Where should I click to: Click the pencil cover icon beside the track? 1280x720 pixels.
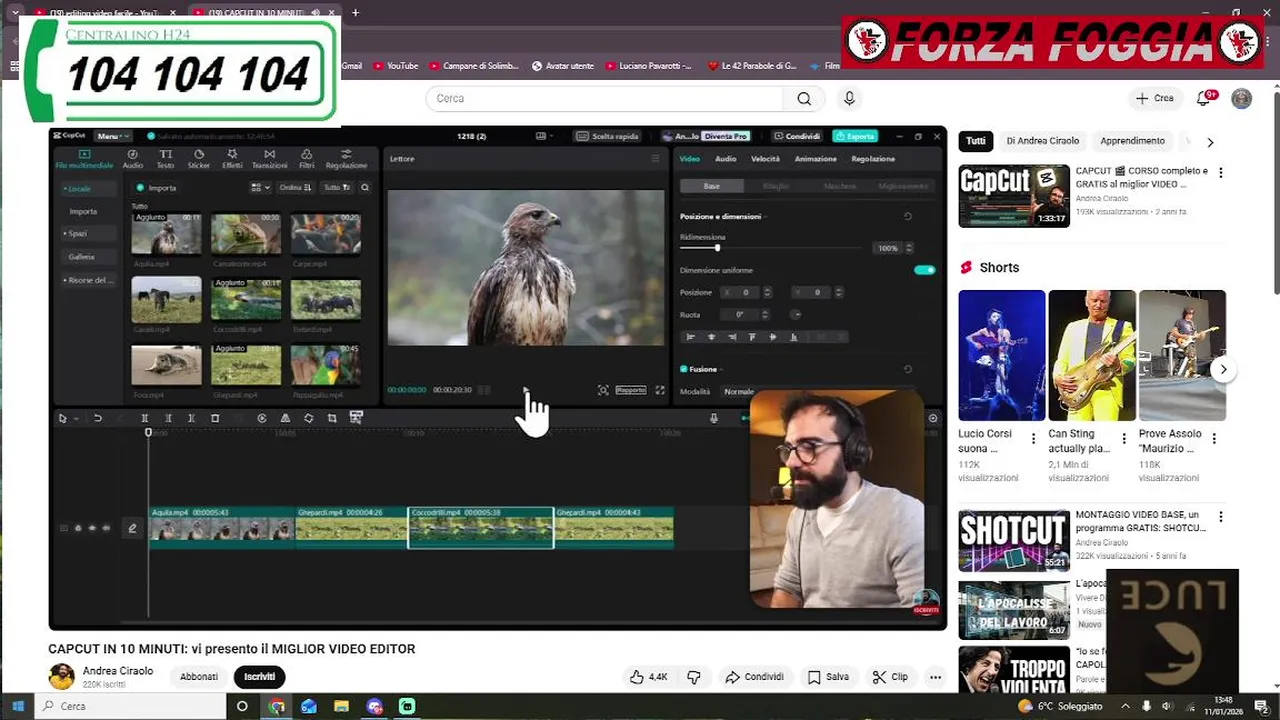[132, 528]
